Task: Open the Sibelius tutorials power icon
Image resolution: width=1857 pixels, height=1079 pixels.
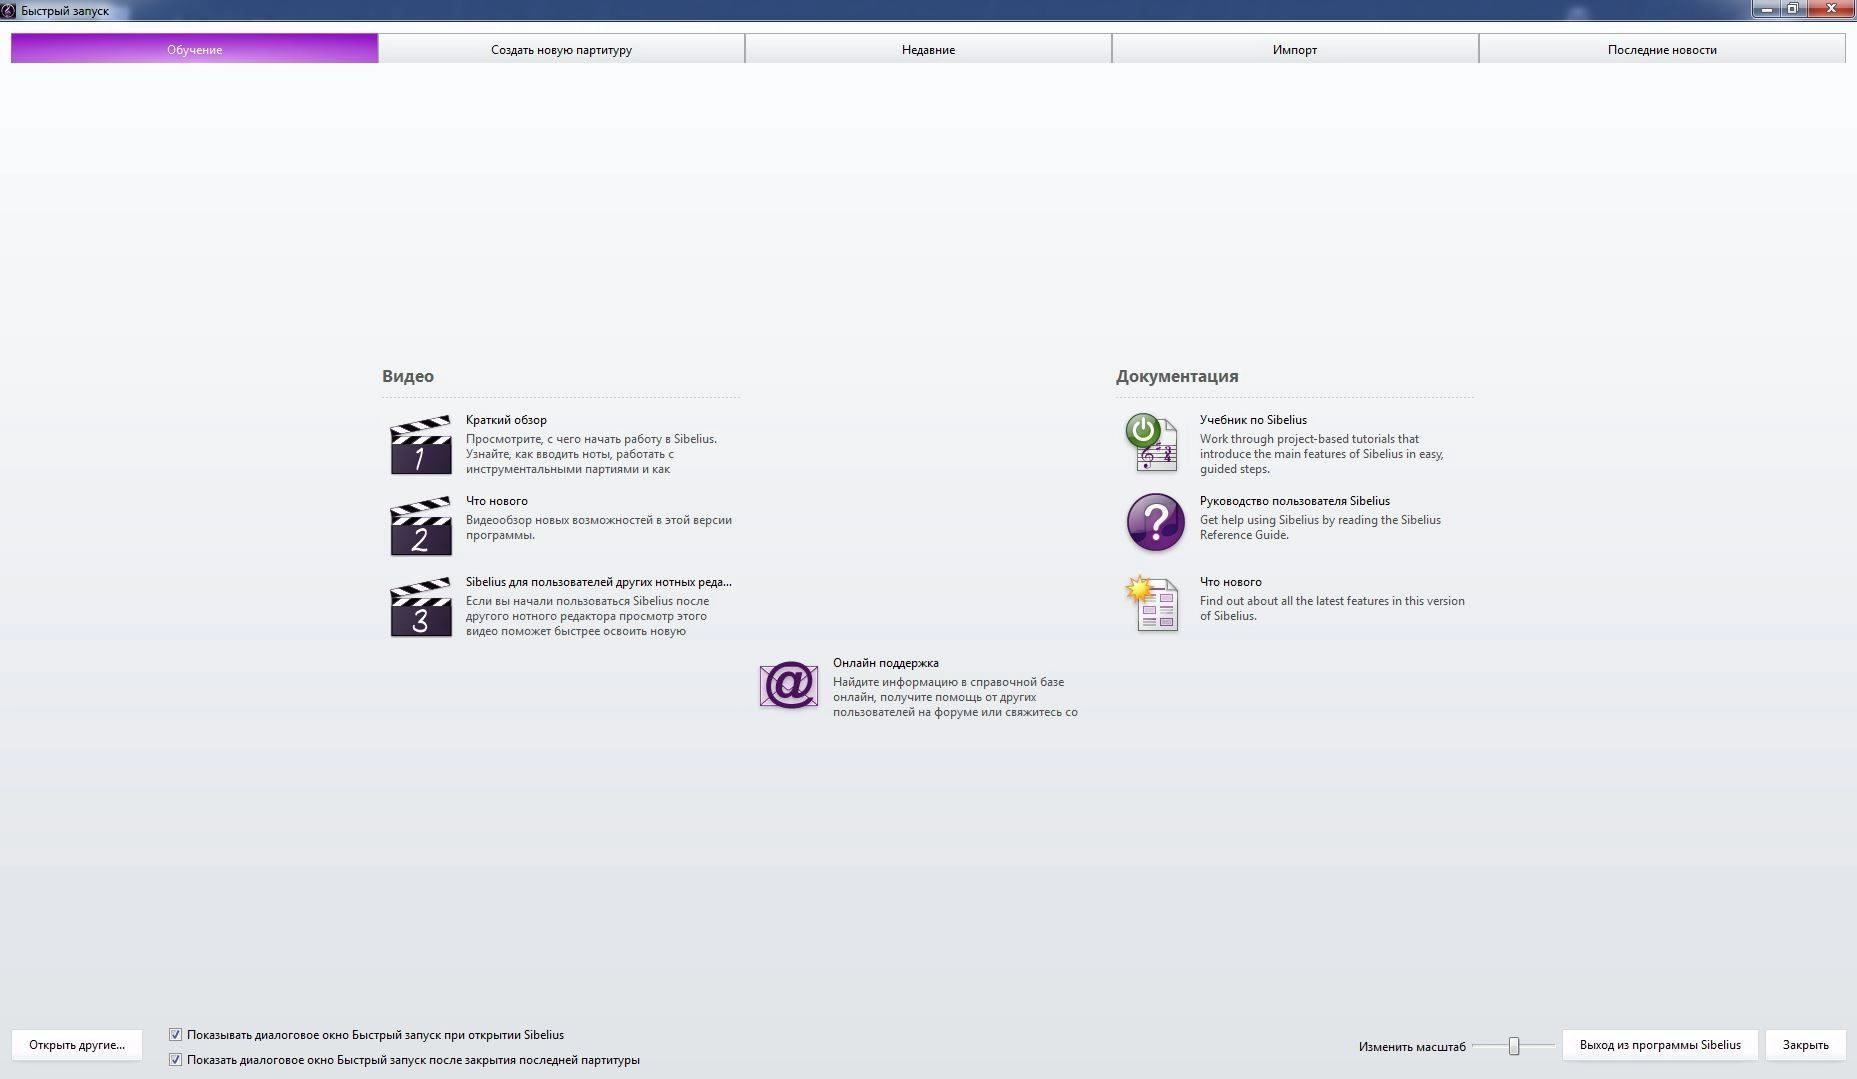Action: click(x=1152, y=442)
